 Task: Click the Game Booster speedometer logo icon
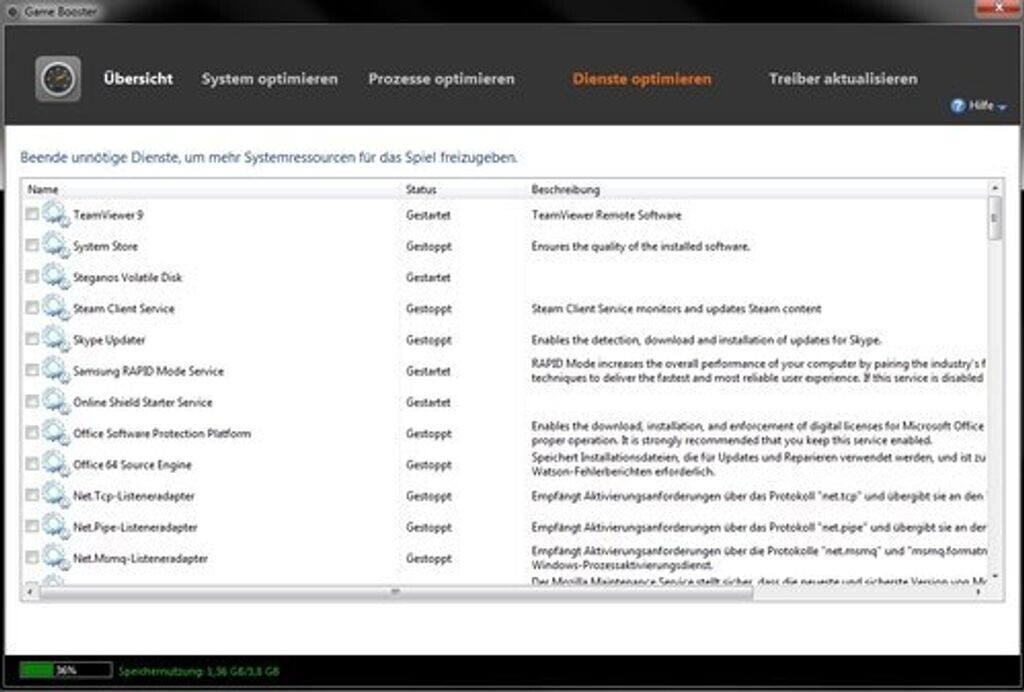58,79
